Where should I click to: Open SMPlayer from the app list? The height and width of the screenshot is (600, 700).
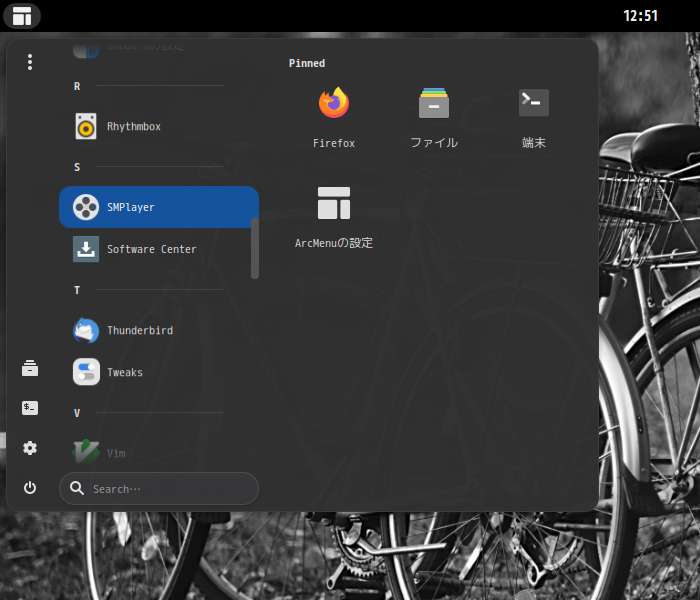click(159, 207)
